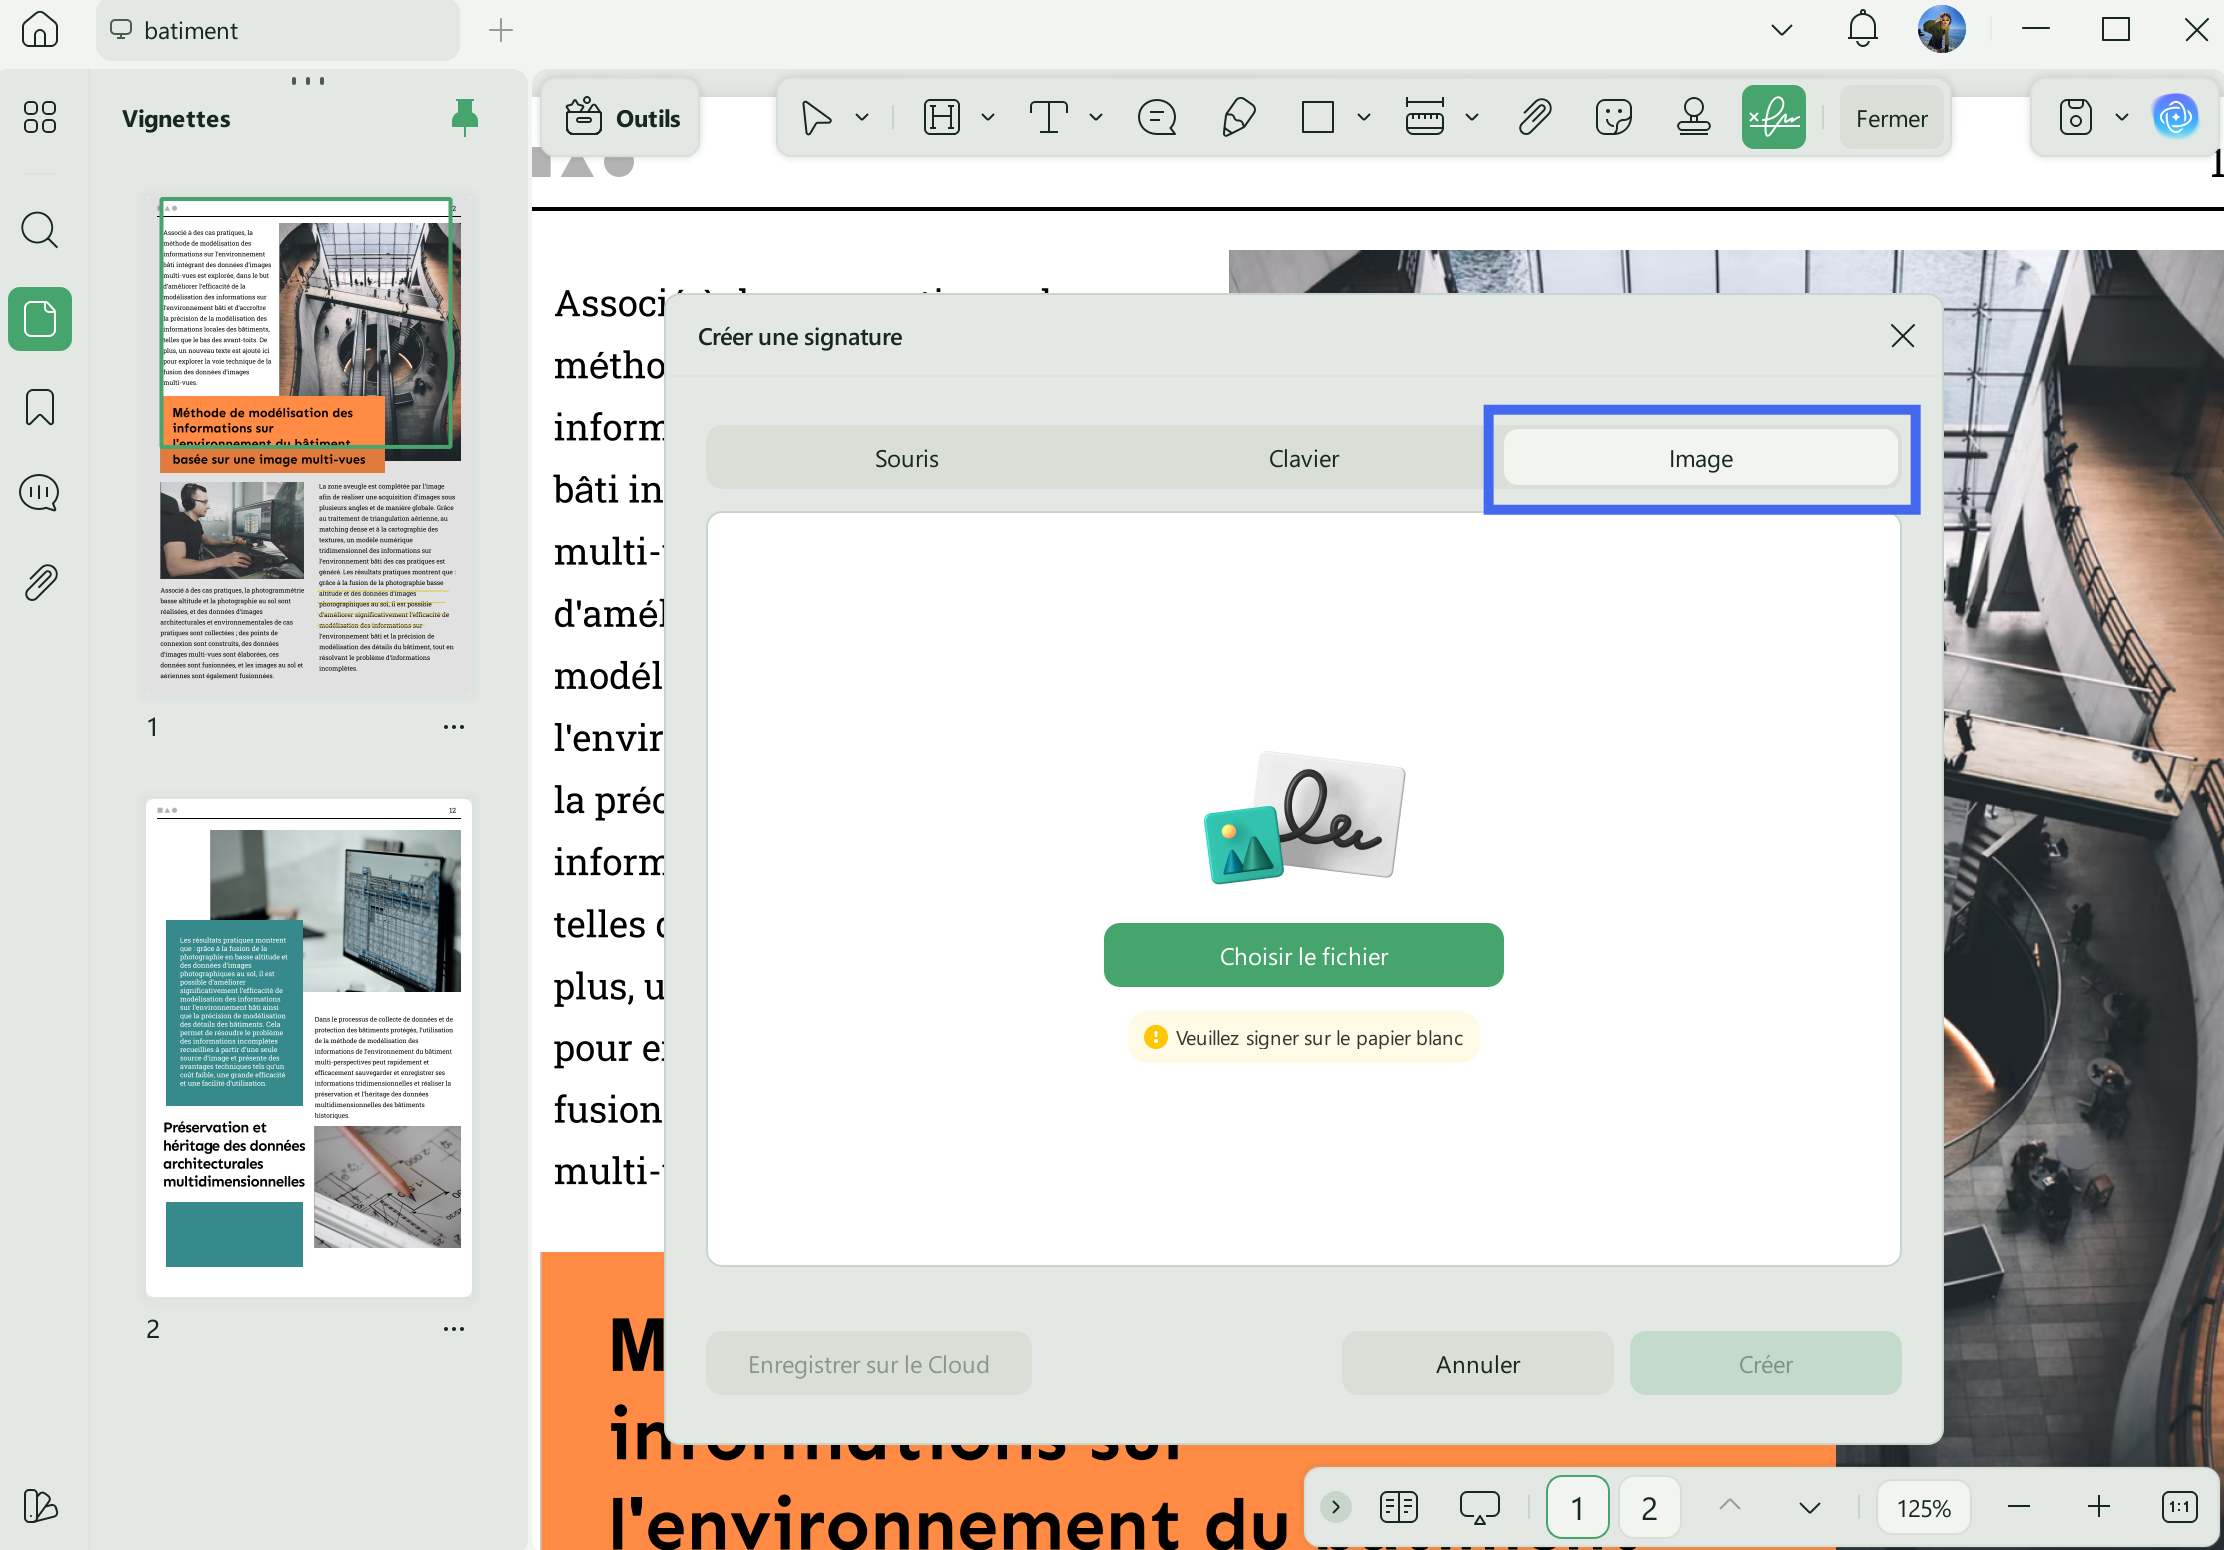Go to next page arrow
Screen dimensions: 2224x1550
pos(1809,1507)
